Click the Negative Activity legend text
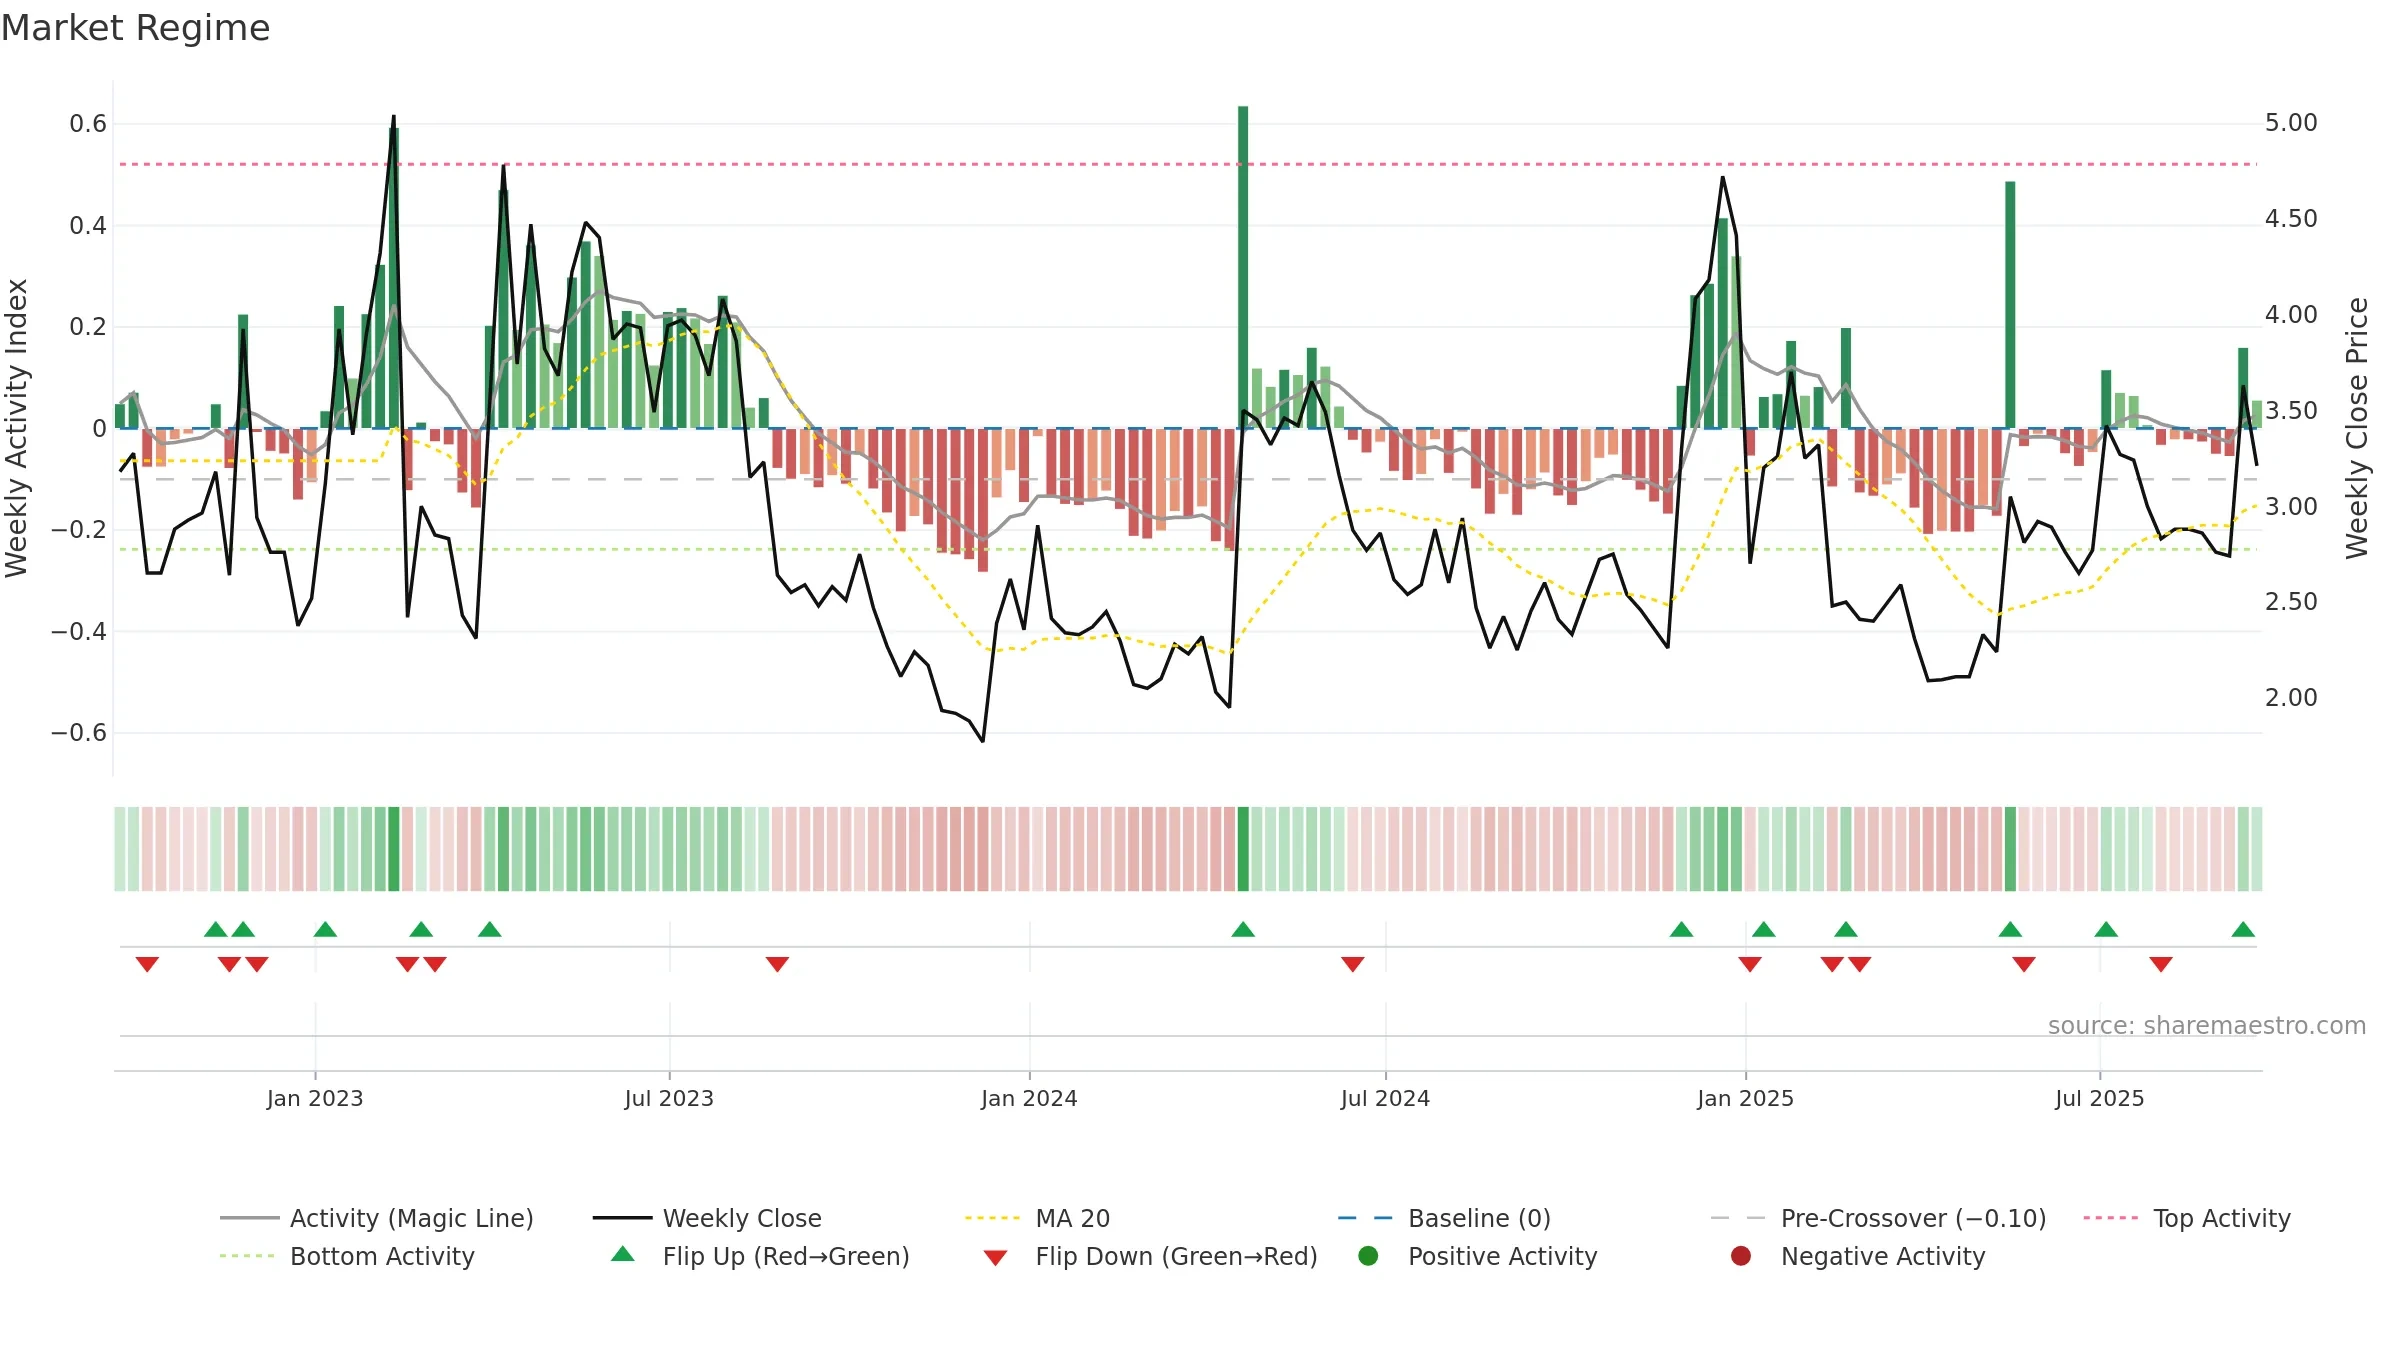The height and width of the screenshot is (1350, 2400). click(1882, 1256)
